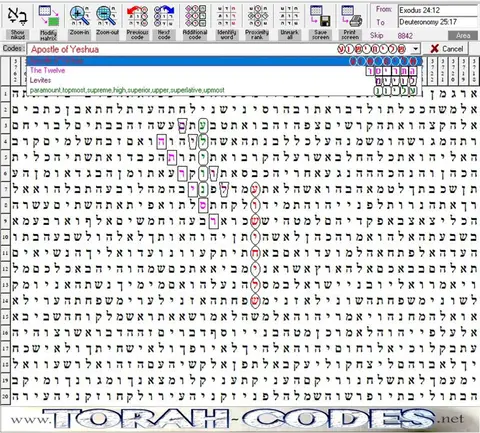Click the From field Exodus 24:12
This screenshot has width=480, height=433.
coord(438,10)
